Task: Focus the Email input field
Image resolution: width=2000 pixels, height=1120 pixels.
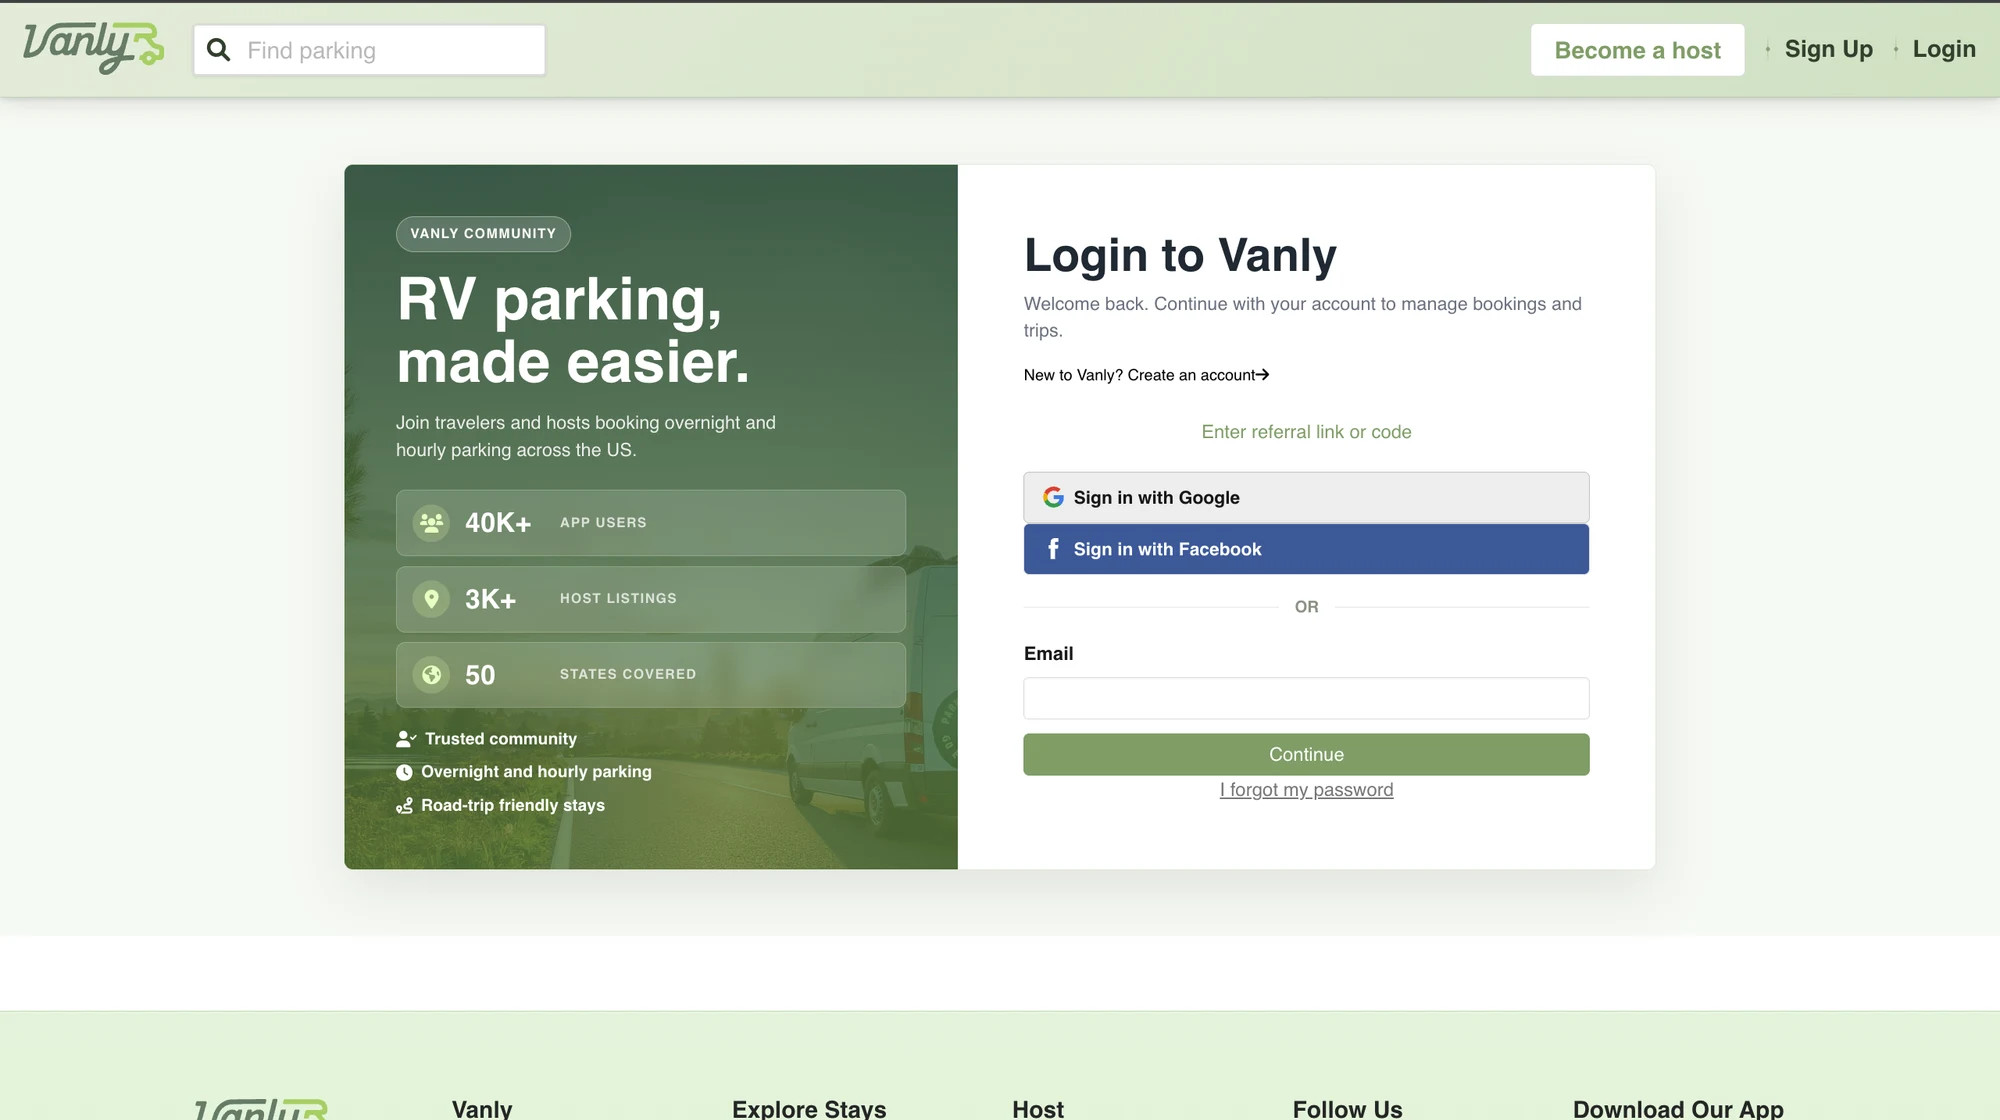Action: [1306, 698]
